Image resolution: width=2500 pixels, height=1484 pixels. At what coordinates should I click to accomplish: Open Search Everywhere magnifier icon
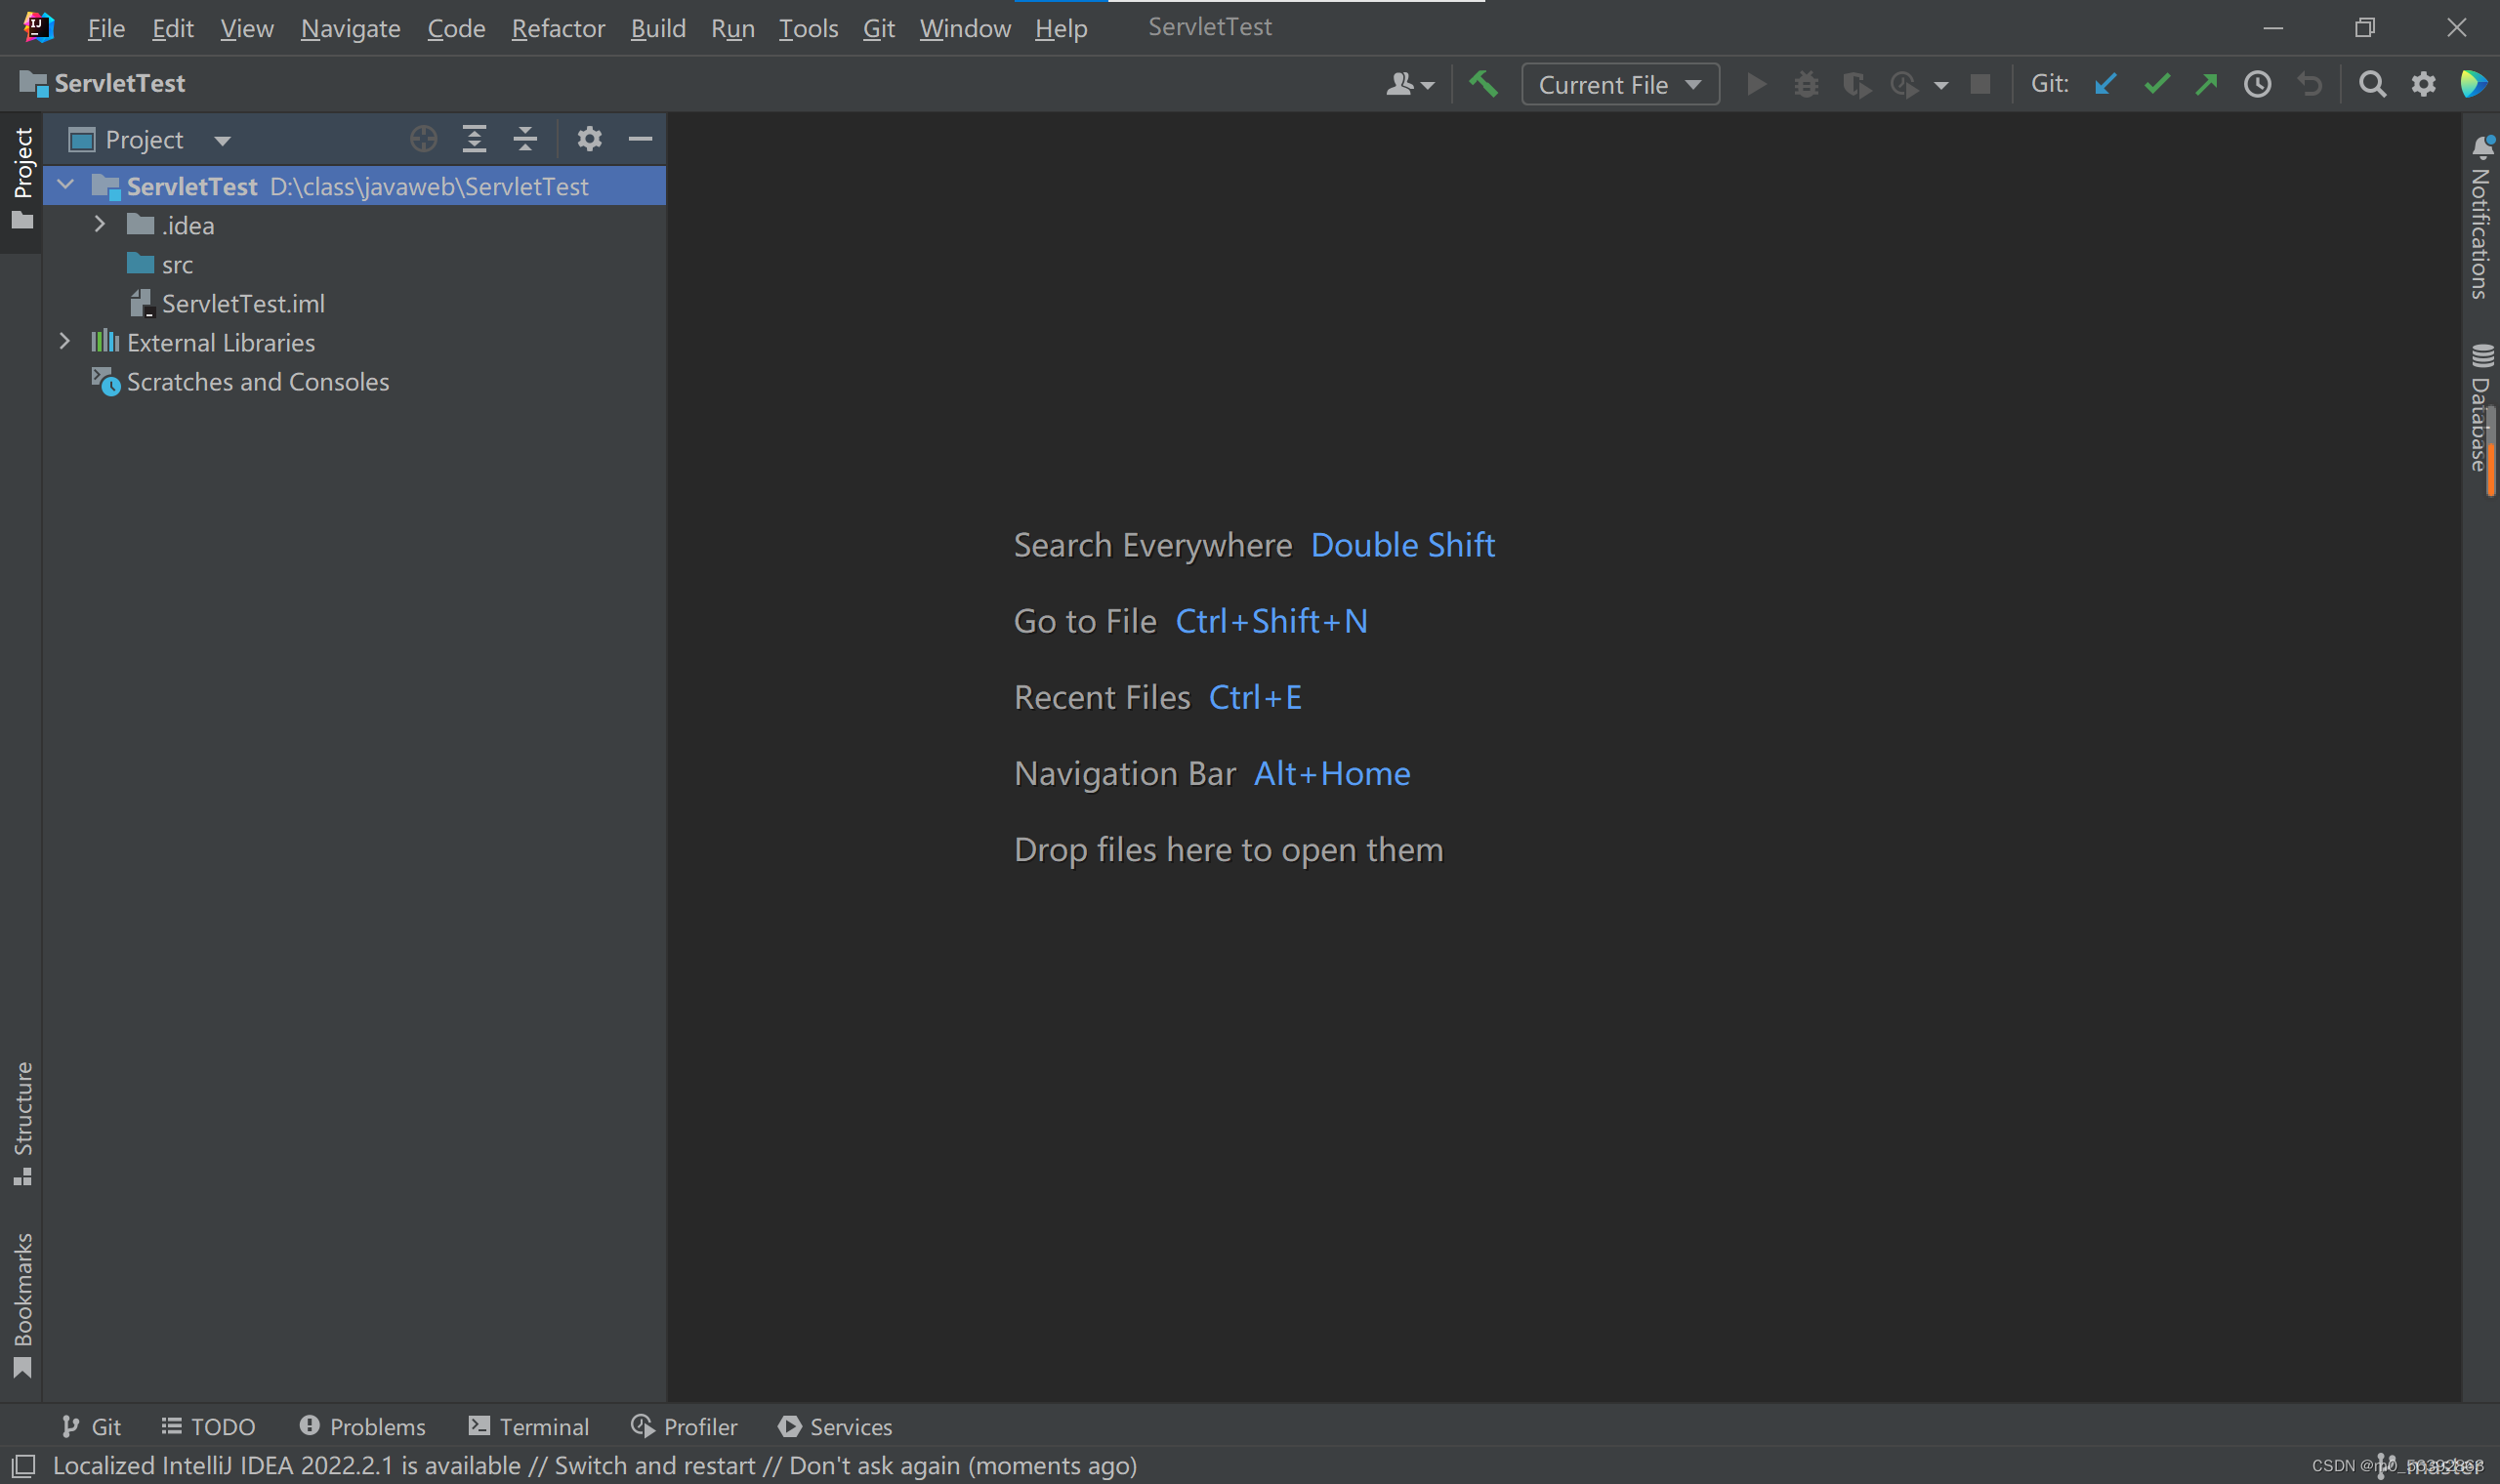click(2372, 84)
